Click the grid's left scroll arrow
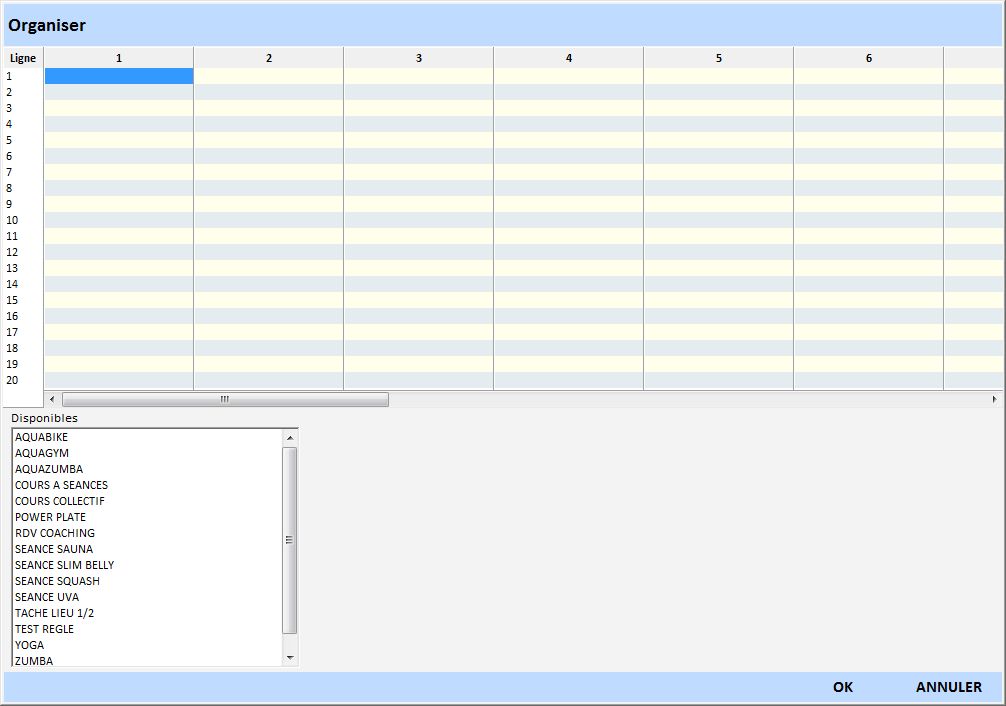Viewport: 1006px width, 706px height. click(53, 400)
